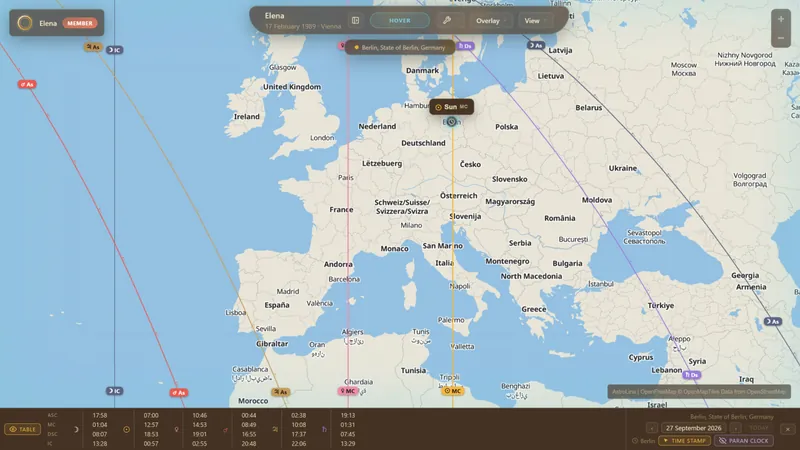Select the Berlin, State of Berlin location chip
The image size is (800, 450).
pyautogui.click(x=399, y=47)
